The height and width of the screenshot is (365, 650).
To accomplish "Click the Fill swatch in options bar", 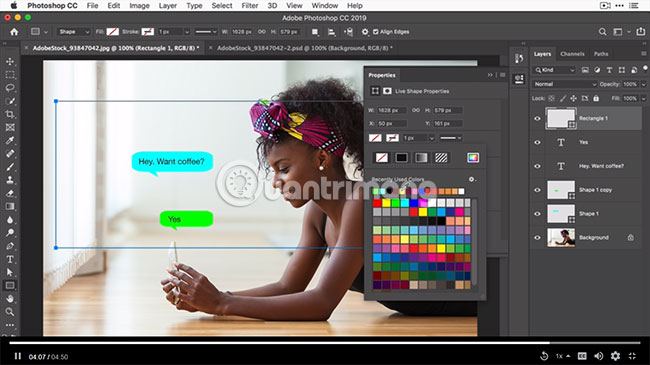I will pos(112,32).
